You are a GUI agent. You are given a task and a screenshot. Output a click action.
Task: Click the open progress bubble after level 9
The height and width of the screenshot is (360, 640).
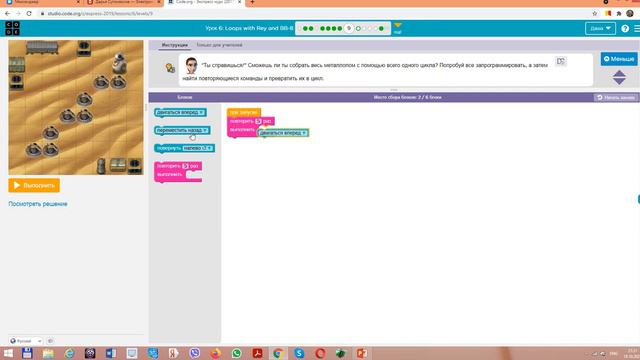358,29
